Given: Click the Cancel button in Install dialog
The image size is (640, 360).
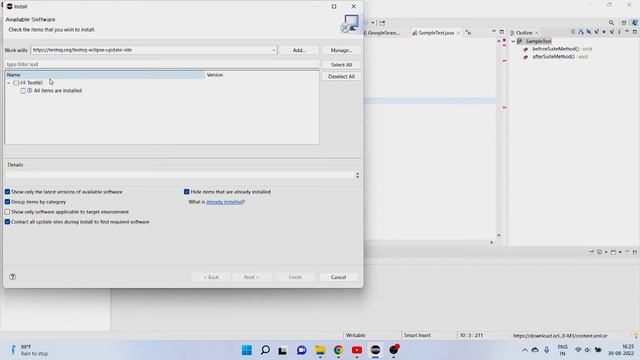Looking at the screenshot, I should (338, 277).
